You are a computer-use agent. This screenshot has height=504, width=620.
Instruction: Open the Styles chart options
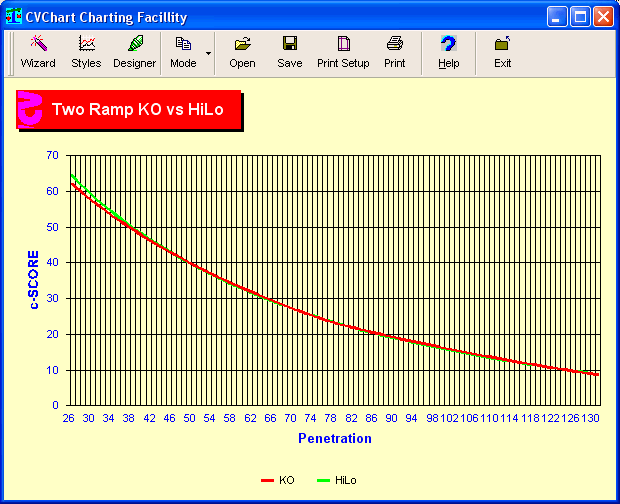click(86, 51)
